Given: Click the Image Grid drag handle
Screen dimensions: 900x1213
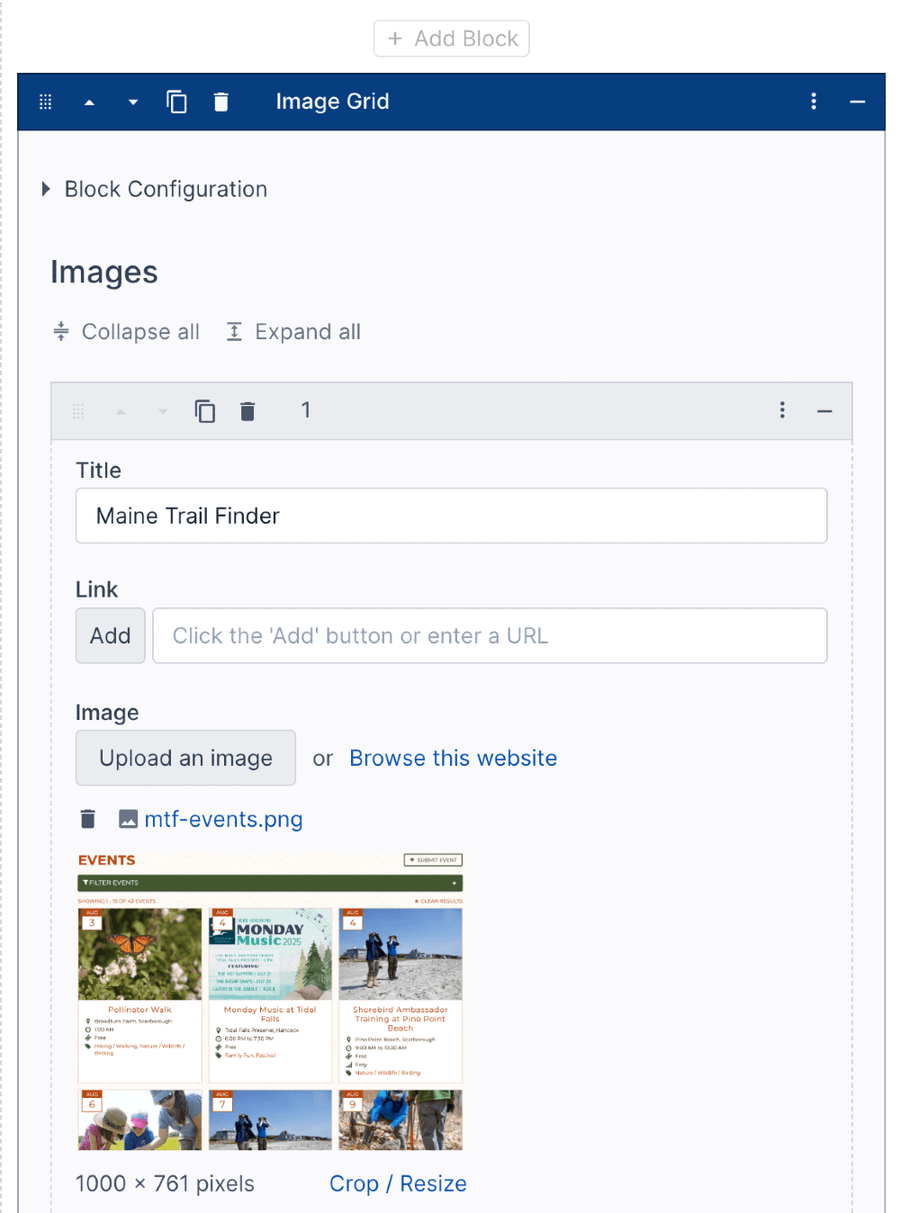Looking at the screenshot, I should point(45,101).
